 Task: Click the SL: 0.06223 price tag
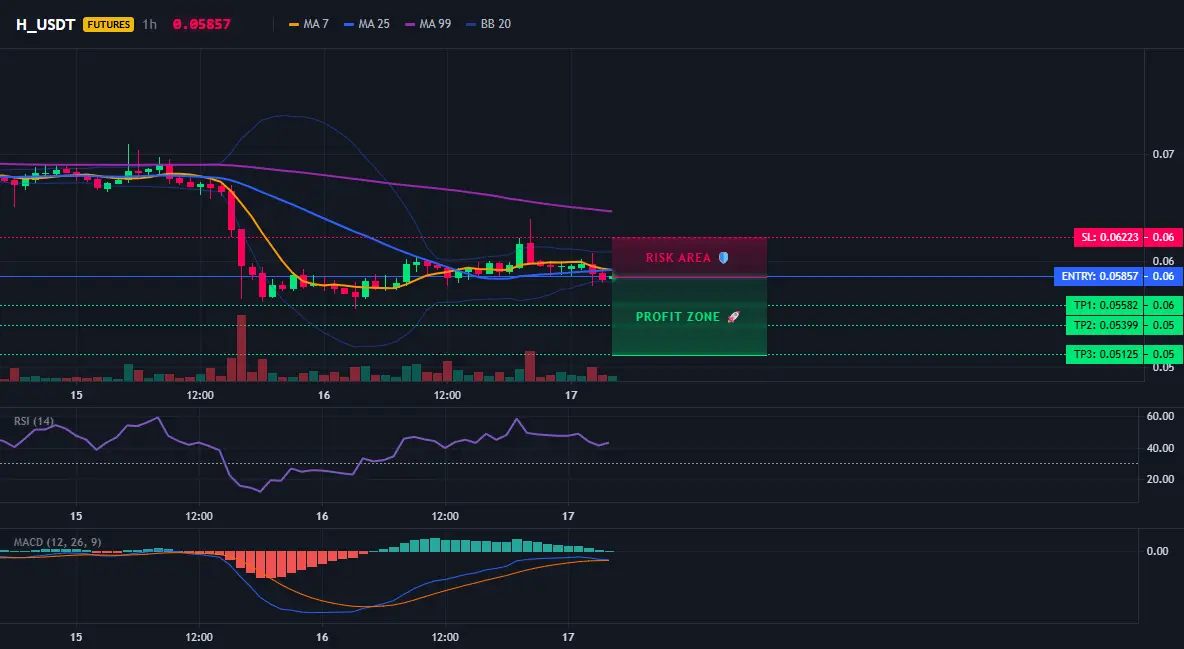(x=1108, y=237)
